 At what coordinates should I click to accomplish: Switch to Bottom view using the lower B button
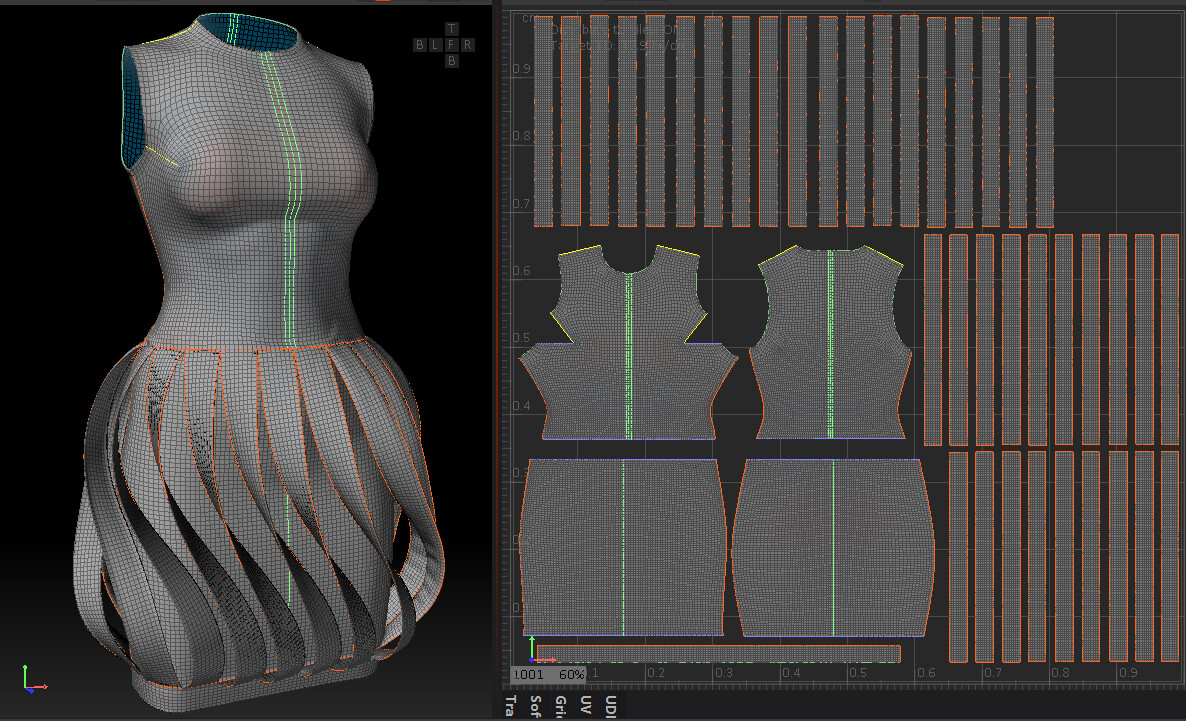click(x=452, y=60)
